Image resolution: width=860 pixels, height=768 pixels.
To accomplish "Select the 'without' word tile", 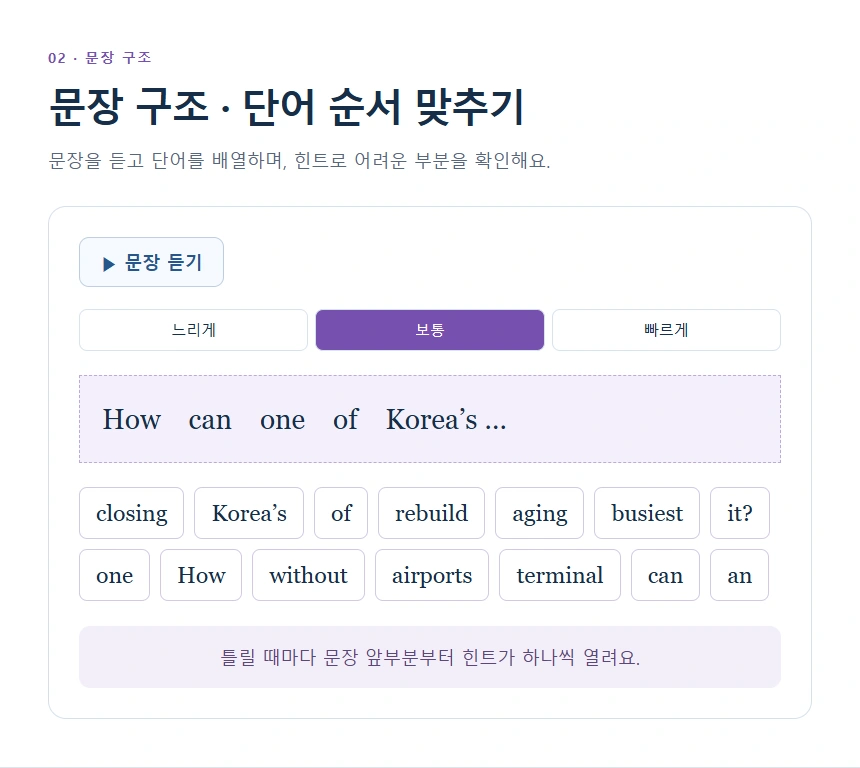I will (x=308, y=575).
